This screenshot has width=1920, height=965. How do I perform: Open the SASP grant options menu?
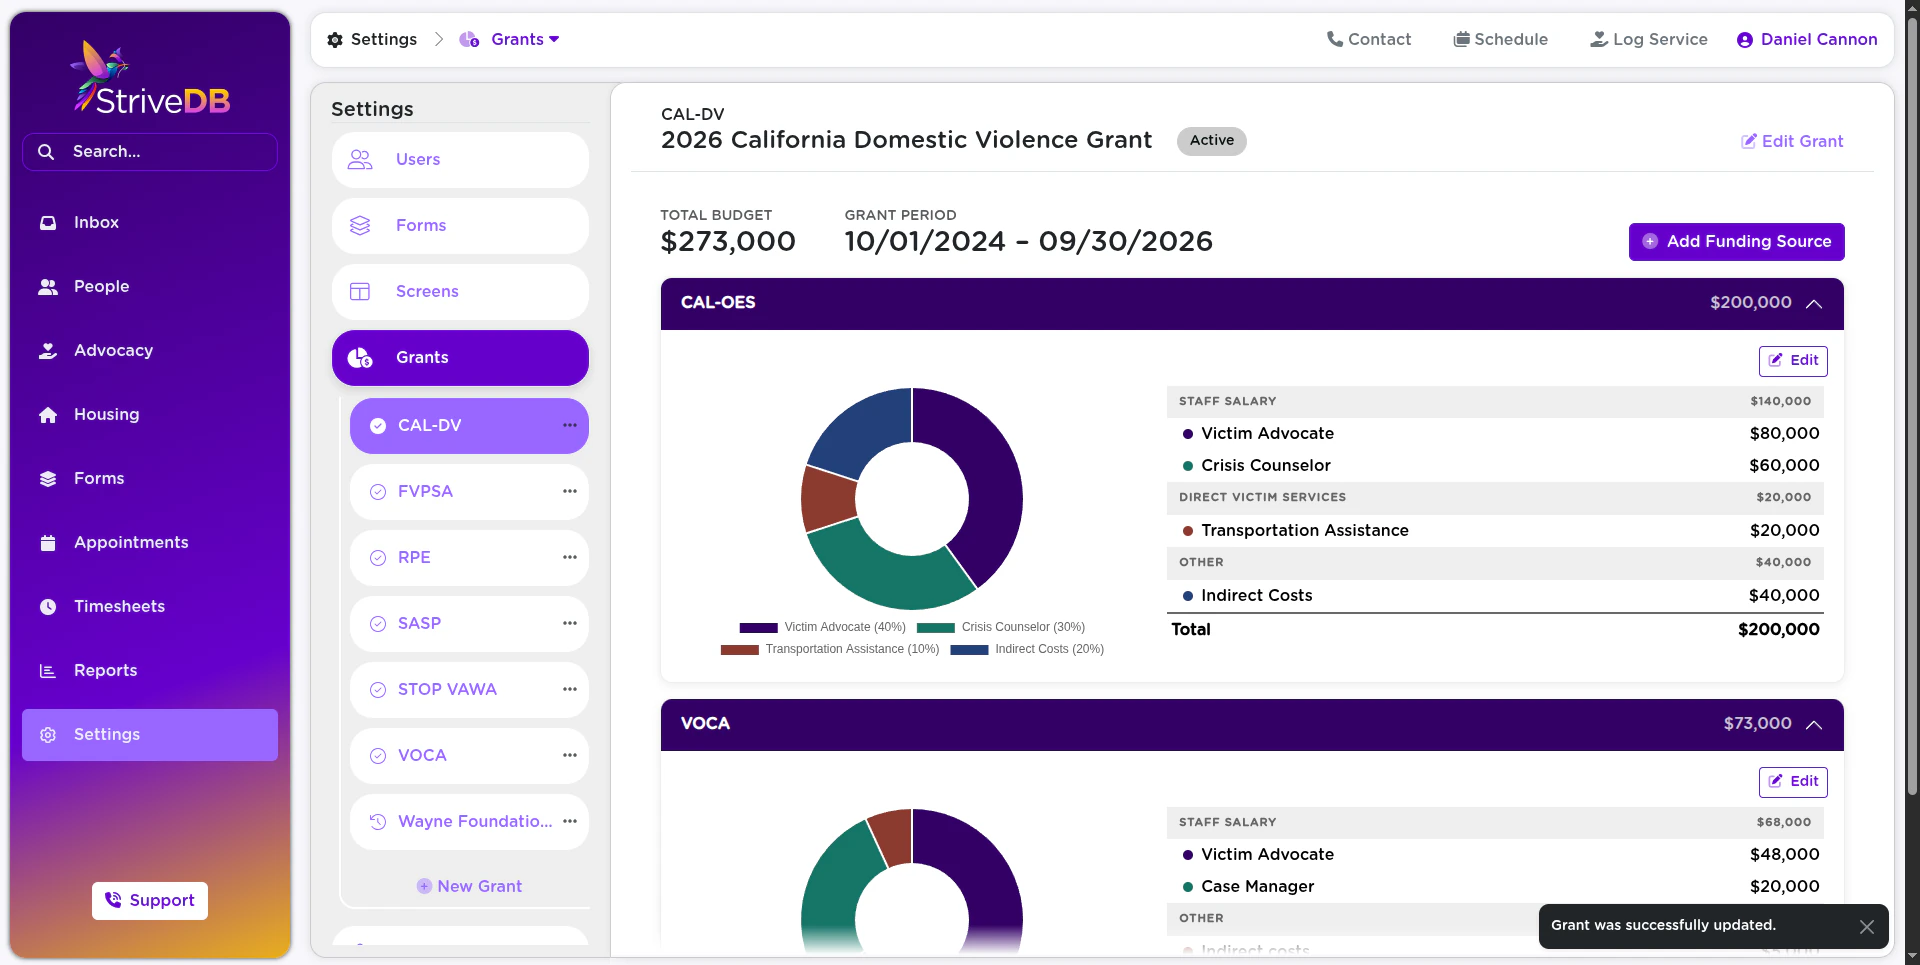coord(570,624)
